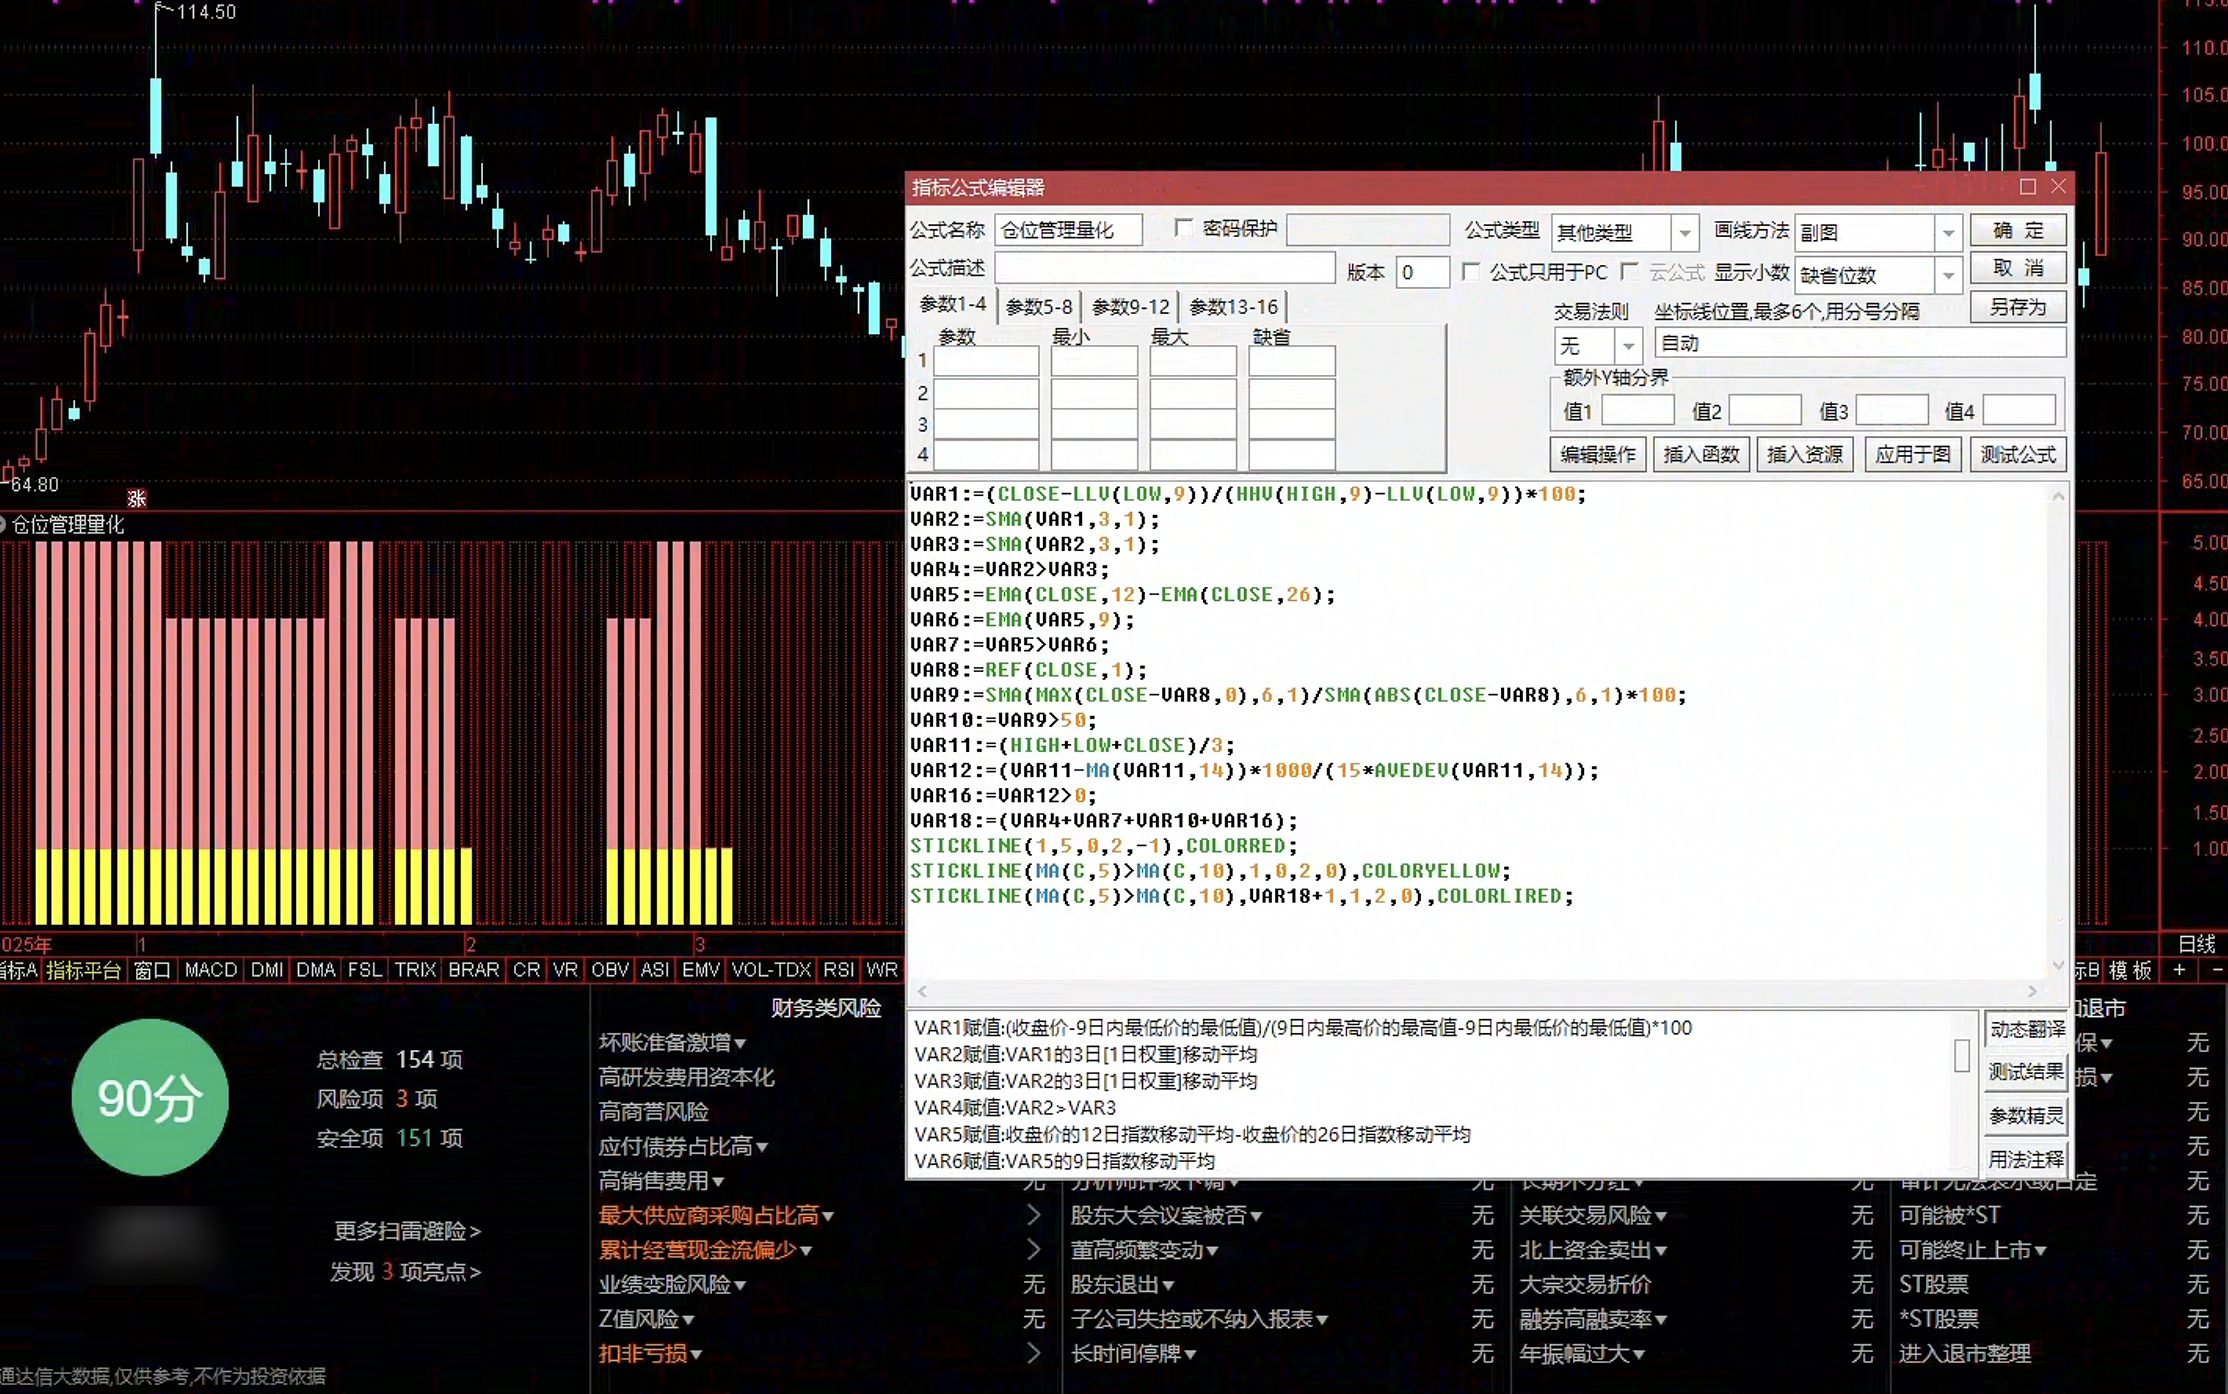Open 公式类型 dropdown showing 其他类型
The image size is (2228, 1394).
(1685, 233)
